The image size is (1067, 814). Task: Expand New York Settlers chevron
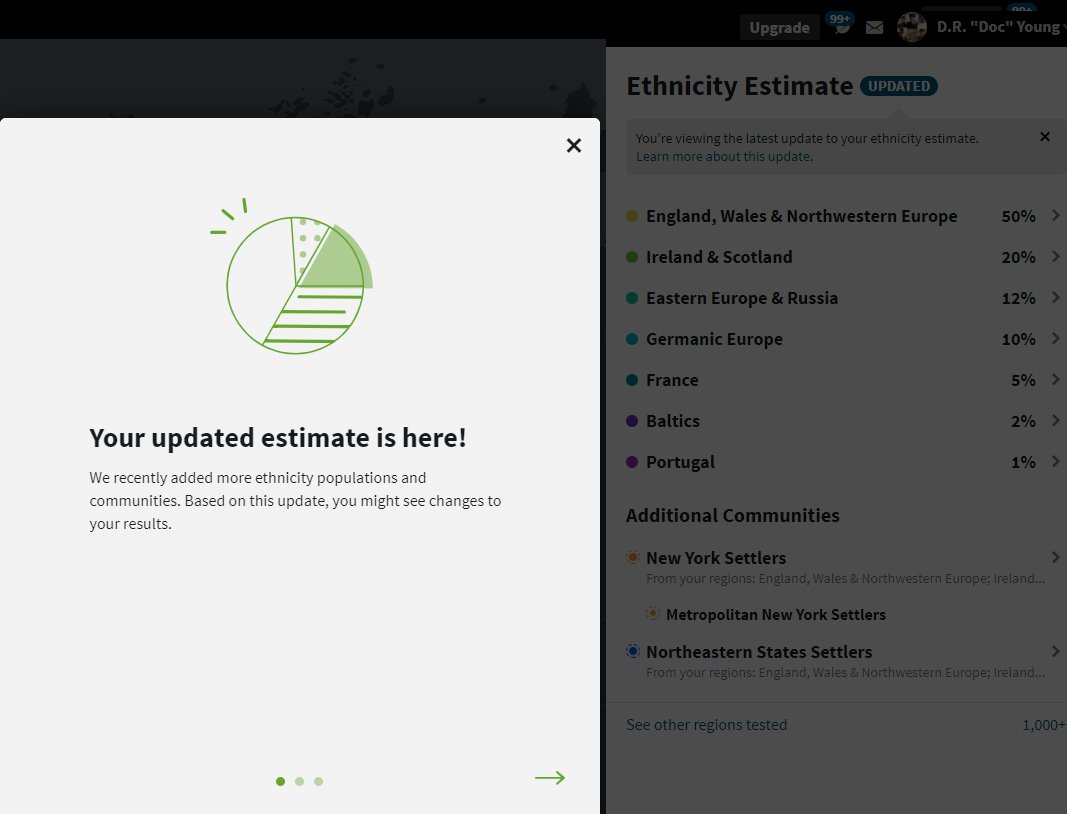[x=1055, y=557]
